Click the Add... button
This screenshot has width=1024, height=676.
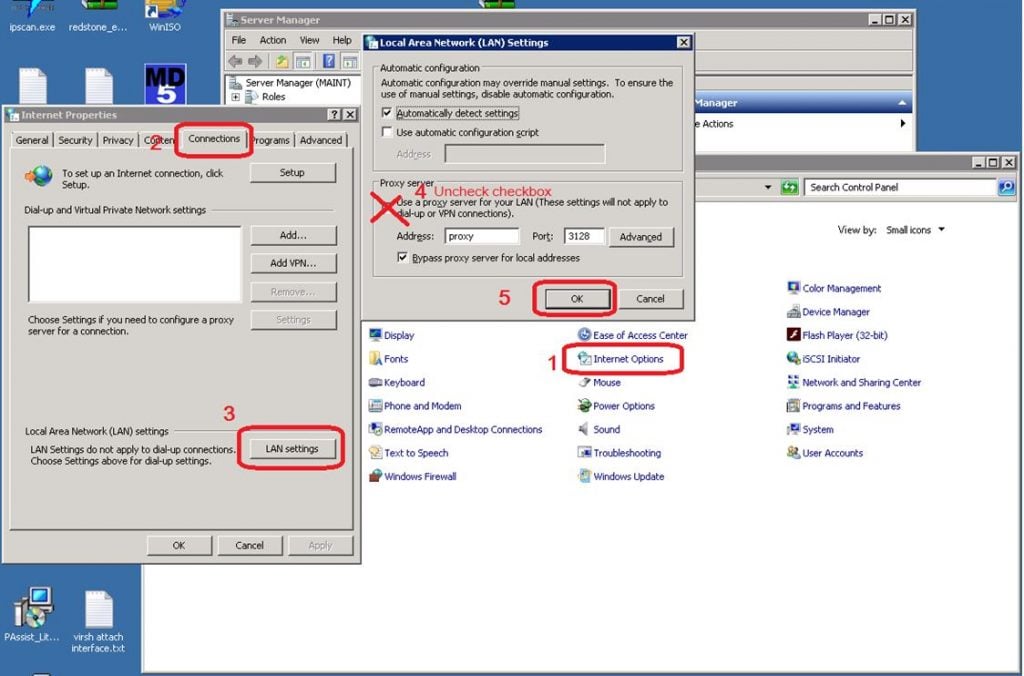point(293,235)
